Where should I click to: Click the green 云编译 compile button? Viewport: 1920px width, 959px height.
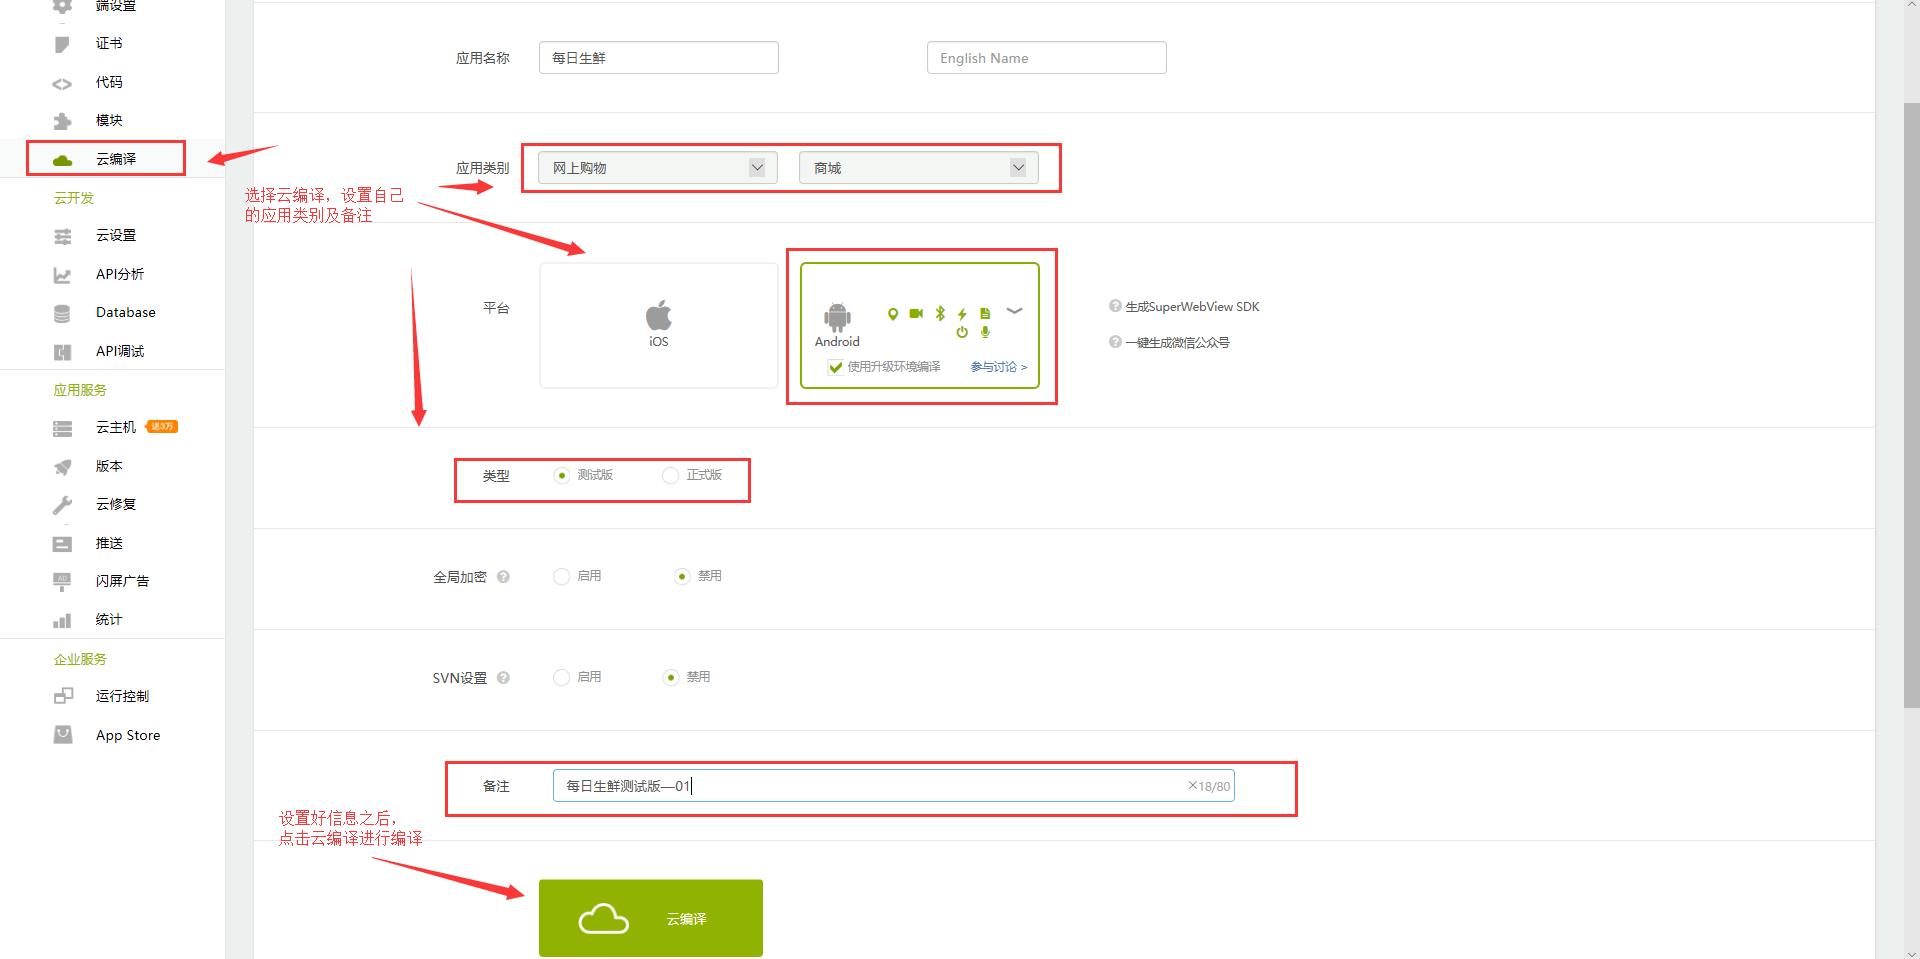pos(650,917)
